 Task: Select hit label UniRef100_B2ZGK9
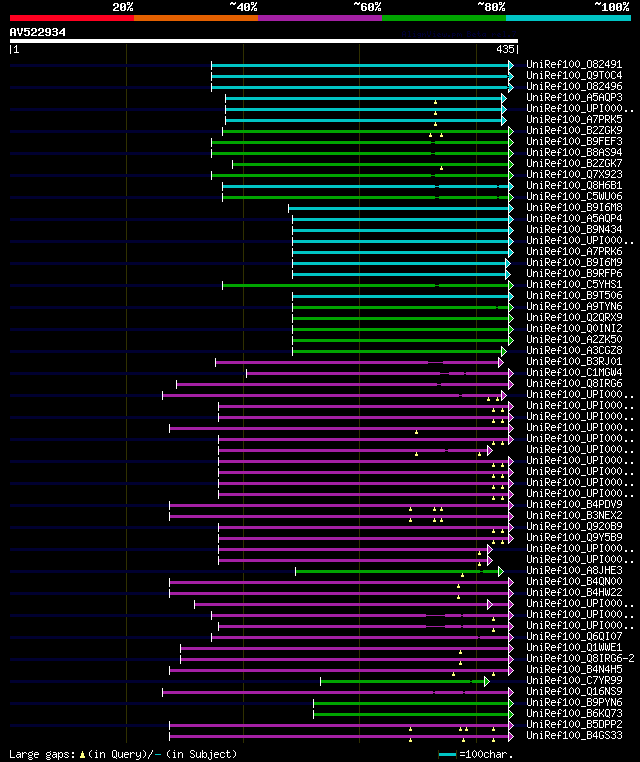pyautogui.click(x=574, y=130)
